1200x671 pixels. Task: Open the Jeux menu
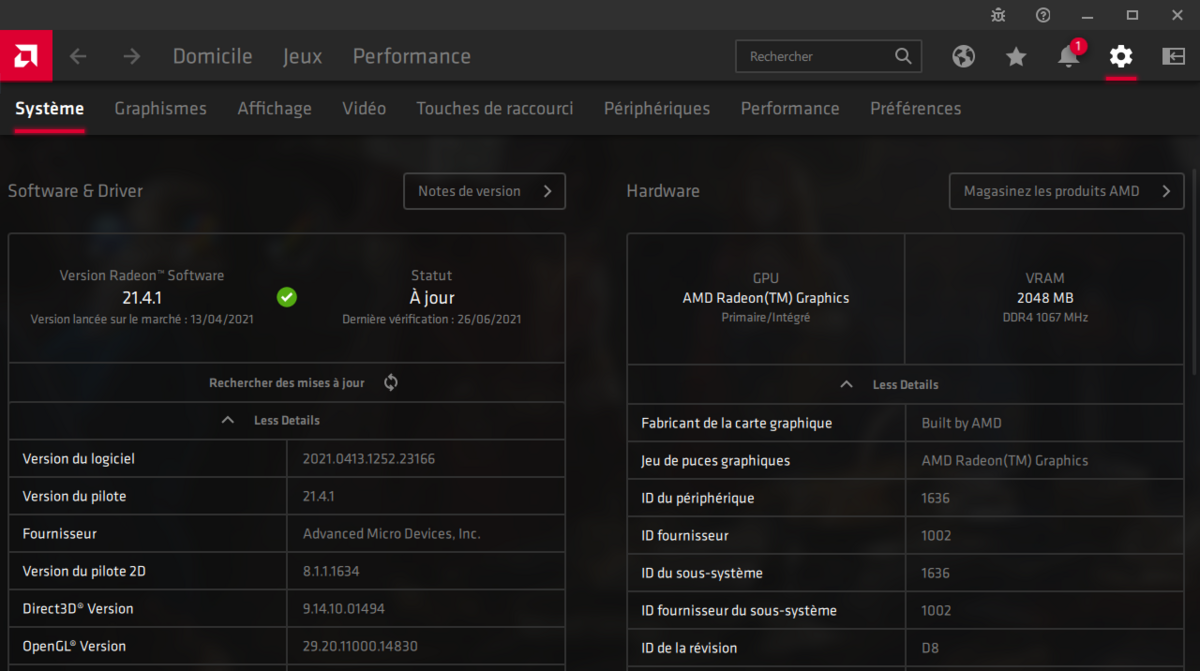(x=303, y=56)
